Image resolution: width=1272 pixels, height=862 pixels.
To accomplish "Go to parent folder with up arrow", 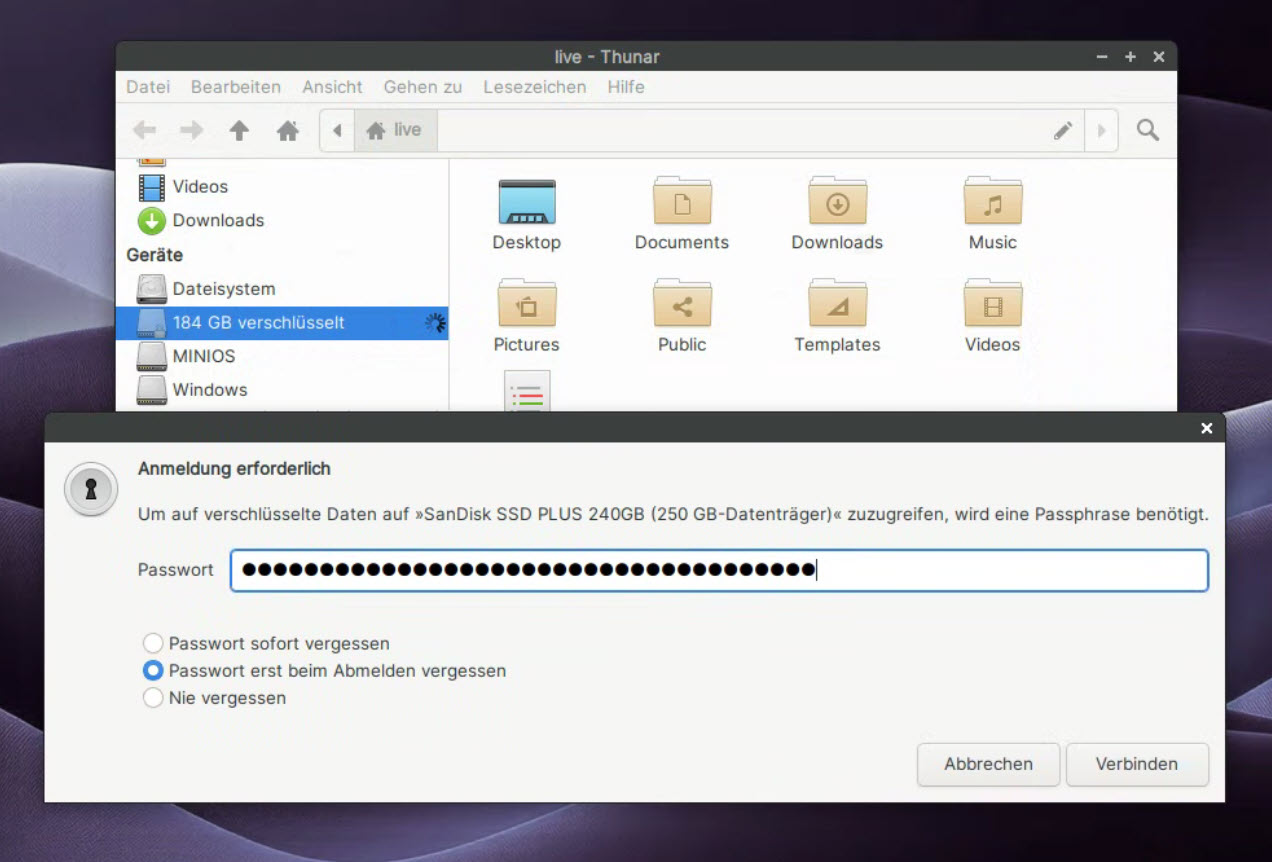I will (239, 130).
